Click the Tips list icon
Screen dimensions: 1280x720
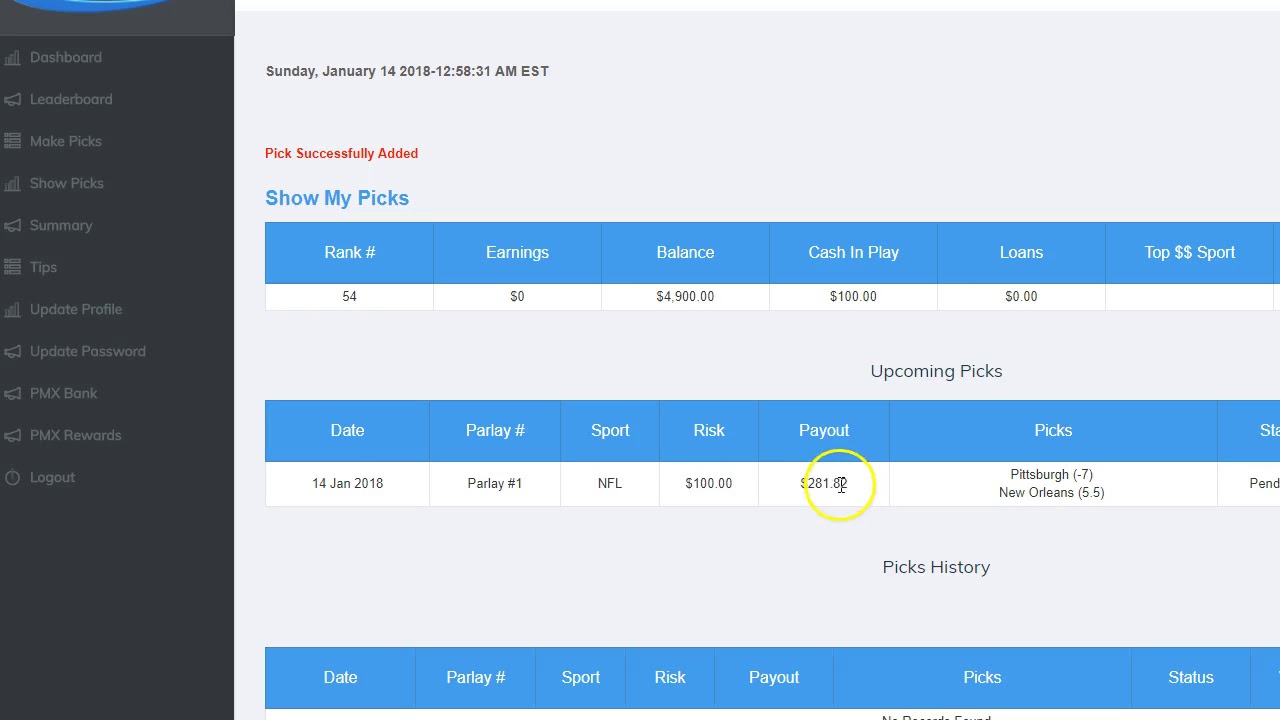[x=12, y=268]
